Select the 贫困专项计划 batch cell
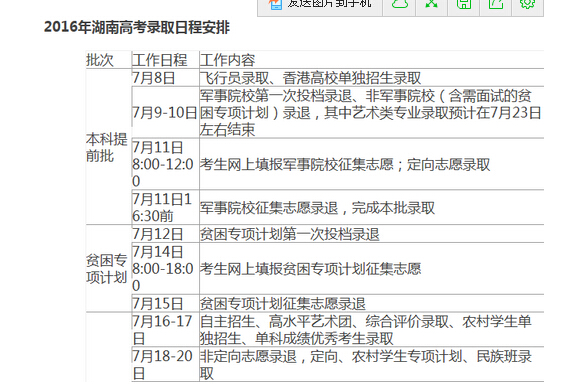 (107, 269)
